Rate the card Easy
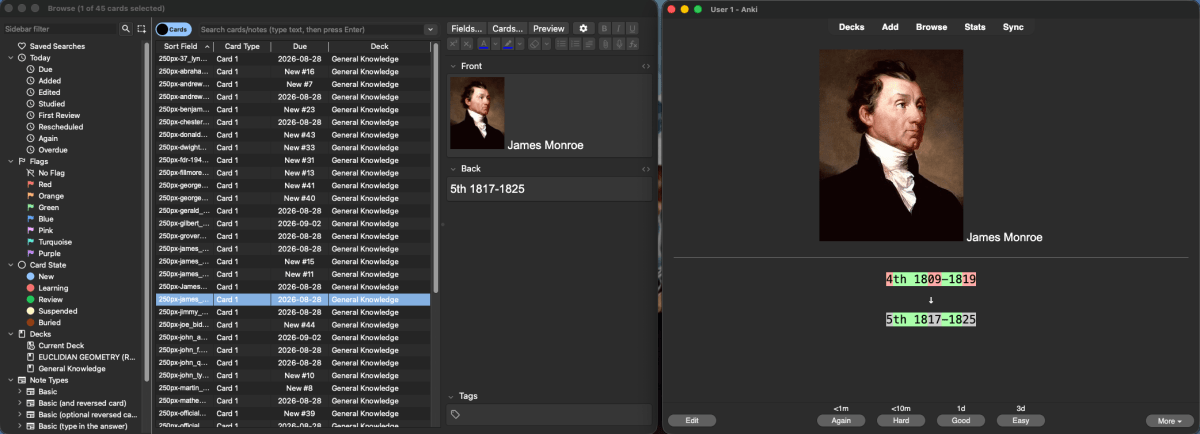 pyautogui.click(x=1021, y=421)
